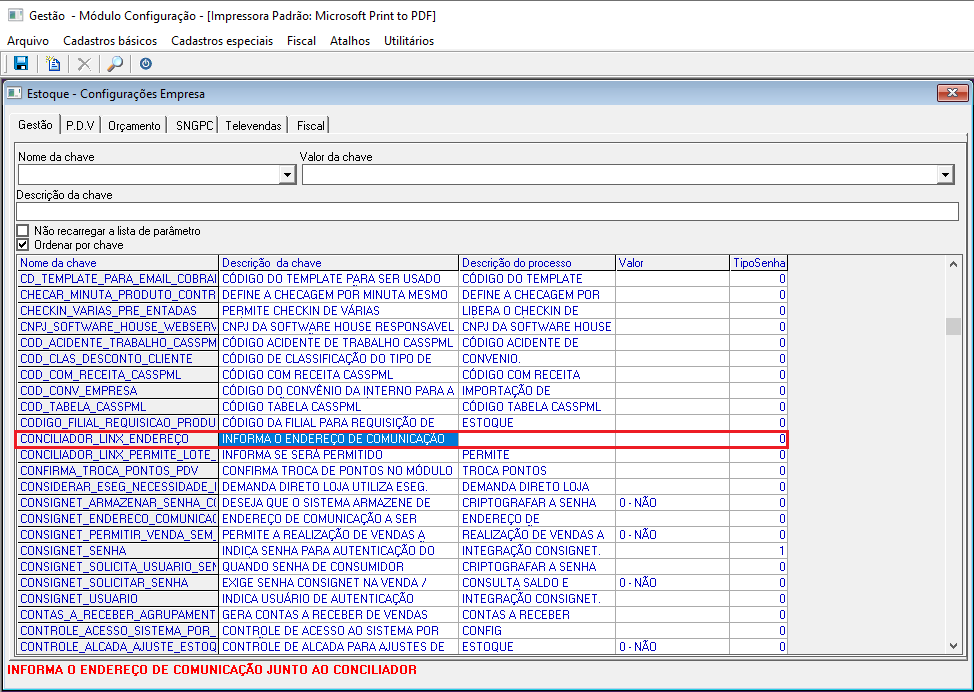
Task: Click the Estoque window title icon
Action: tap(14, 93)
